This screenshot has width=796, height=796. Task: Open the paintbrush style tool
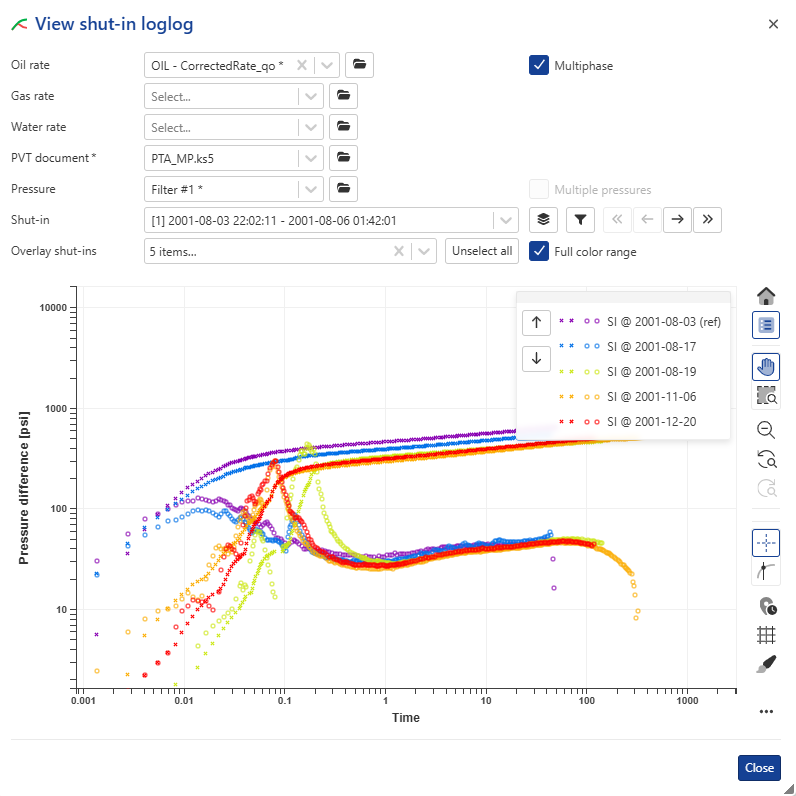point(766,664)
